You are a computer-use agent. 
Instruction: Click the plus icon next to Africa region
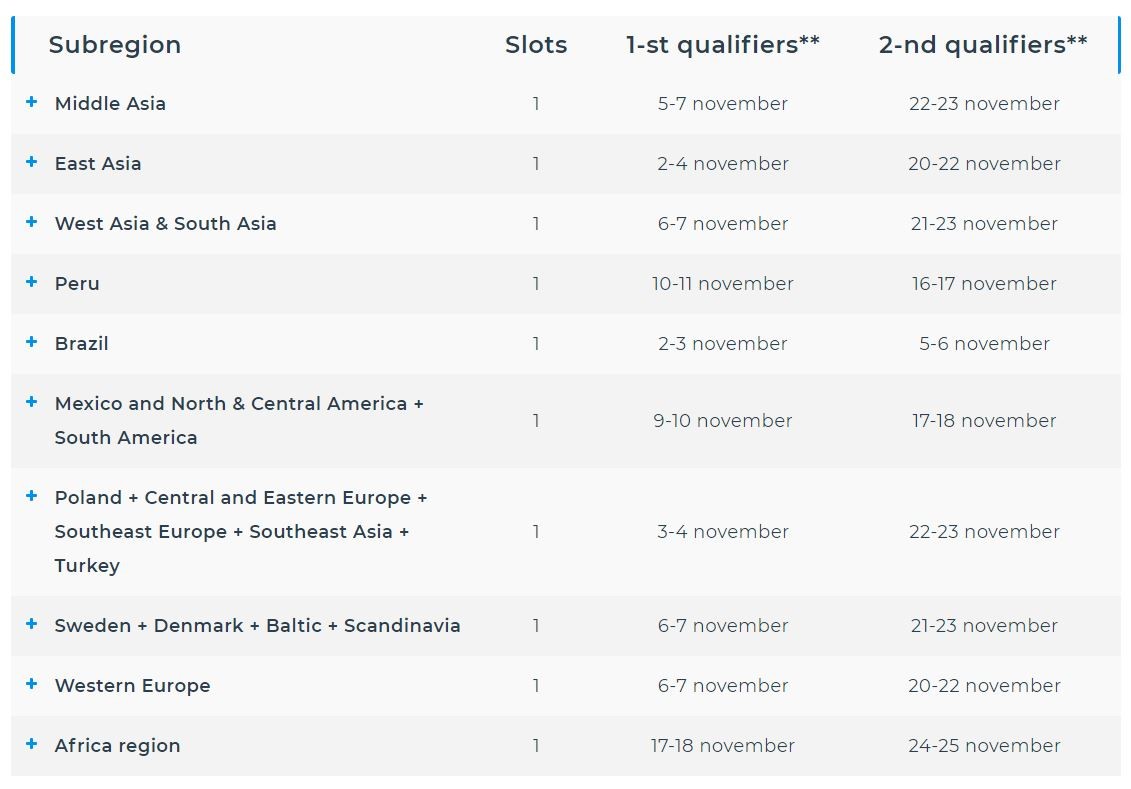(x=32, y=743)
